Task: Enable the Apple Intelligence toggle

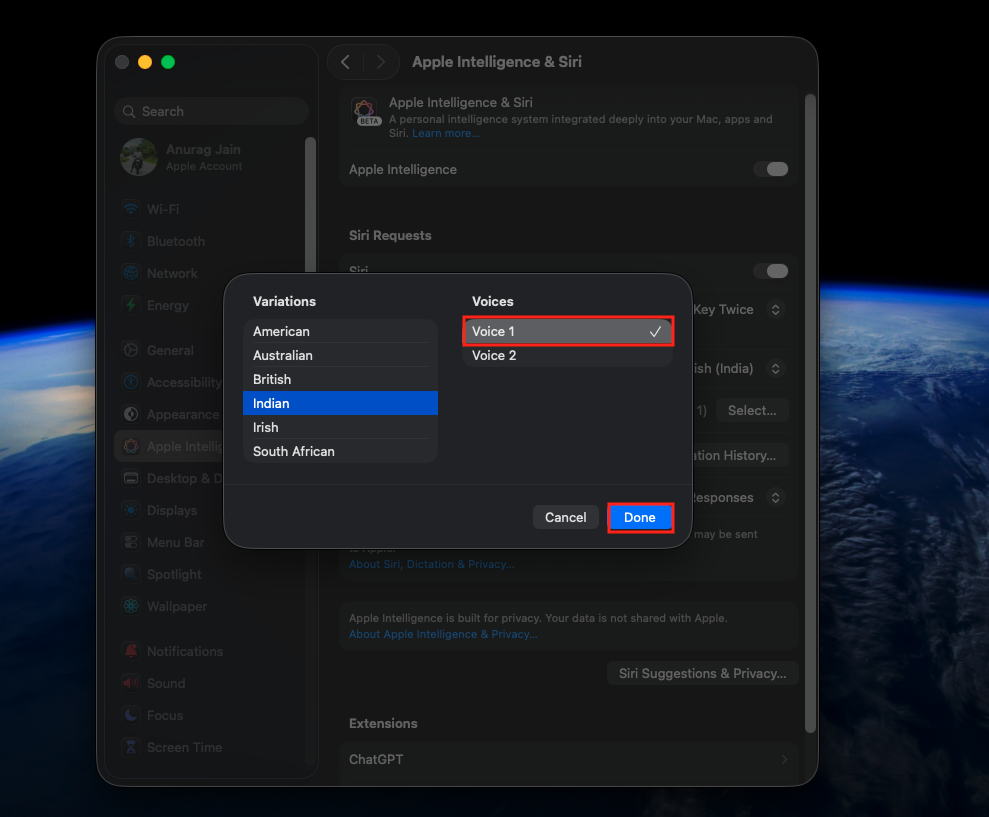Action: 770,169
